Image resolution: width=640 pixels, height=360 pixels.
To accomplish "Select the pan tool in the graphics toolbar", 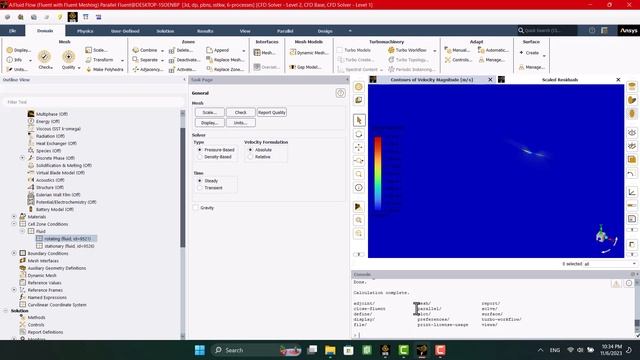I will pyautogui.click(x=359, y=147).
